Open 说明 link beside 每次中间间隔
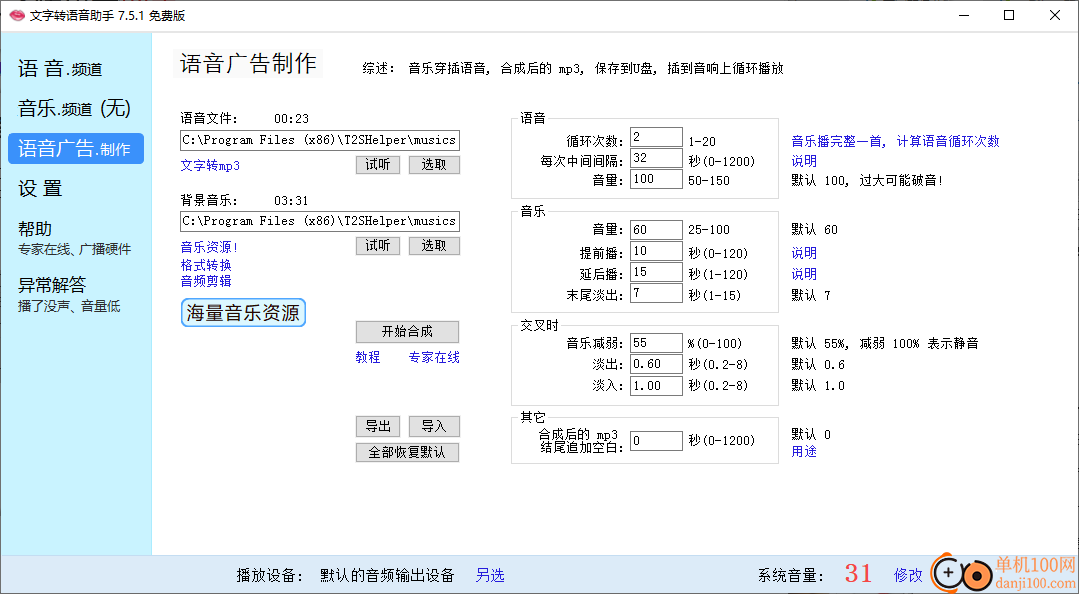 tap(804, 161)
